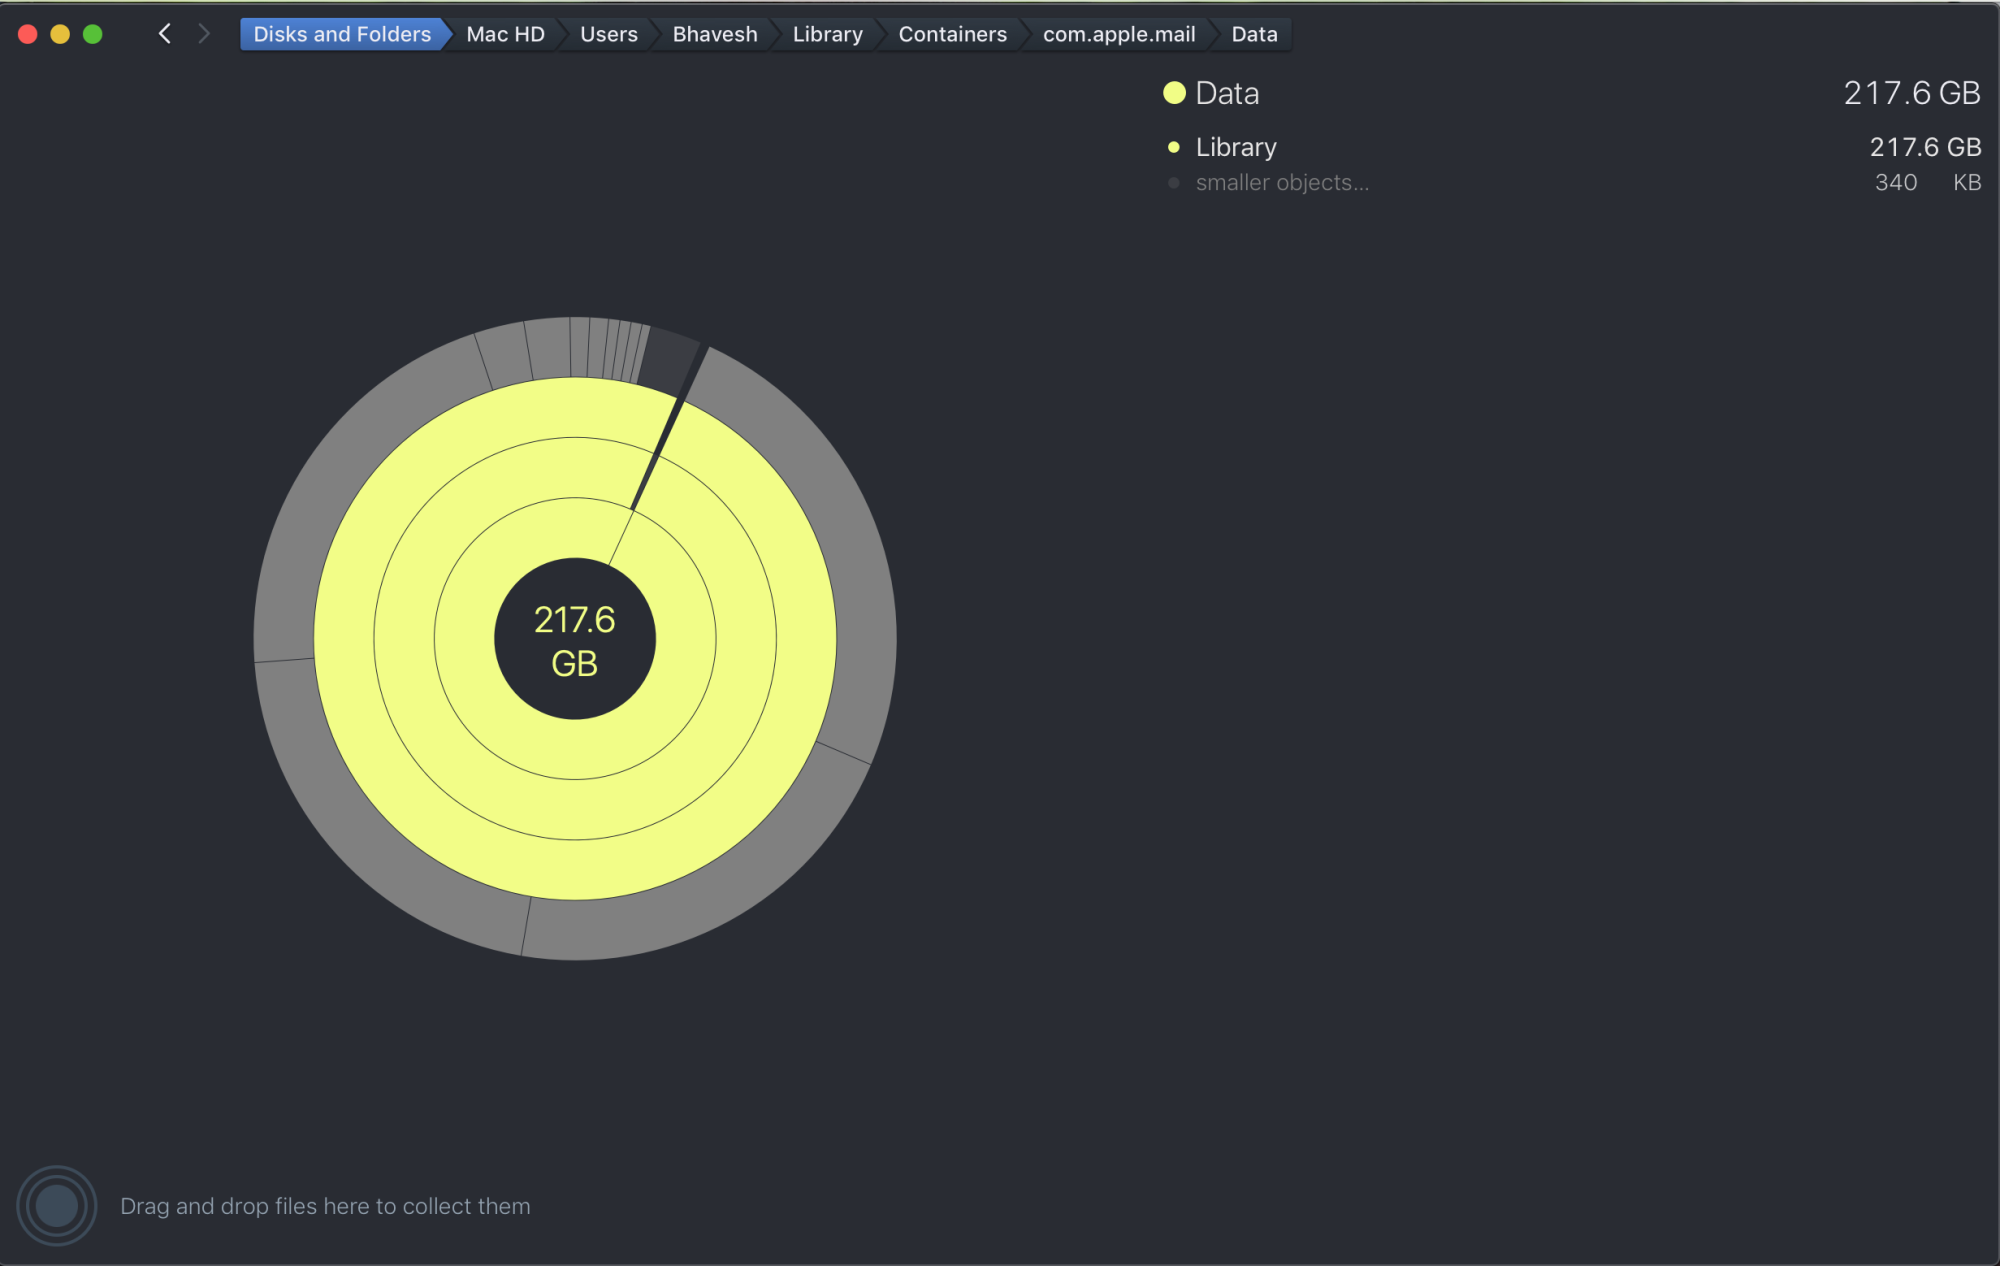This screenshot has width=2000, height=1266.
Task: Open Library entry in the size list
Action: [1236, 147]
